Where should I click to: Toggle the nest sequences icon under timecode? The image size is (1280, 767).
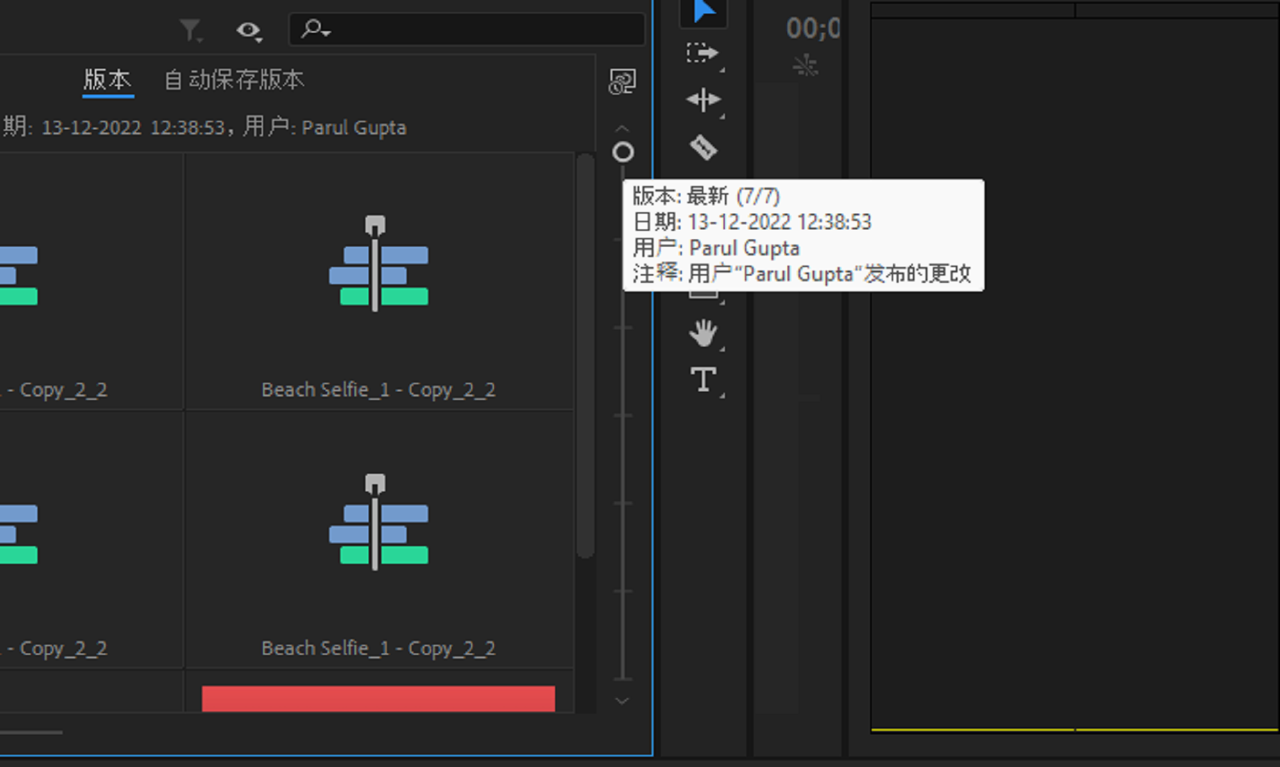(805, 66)
